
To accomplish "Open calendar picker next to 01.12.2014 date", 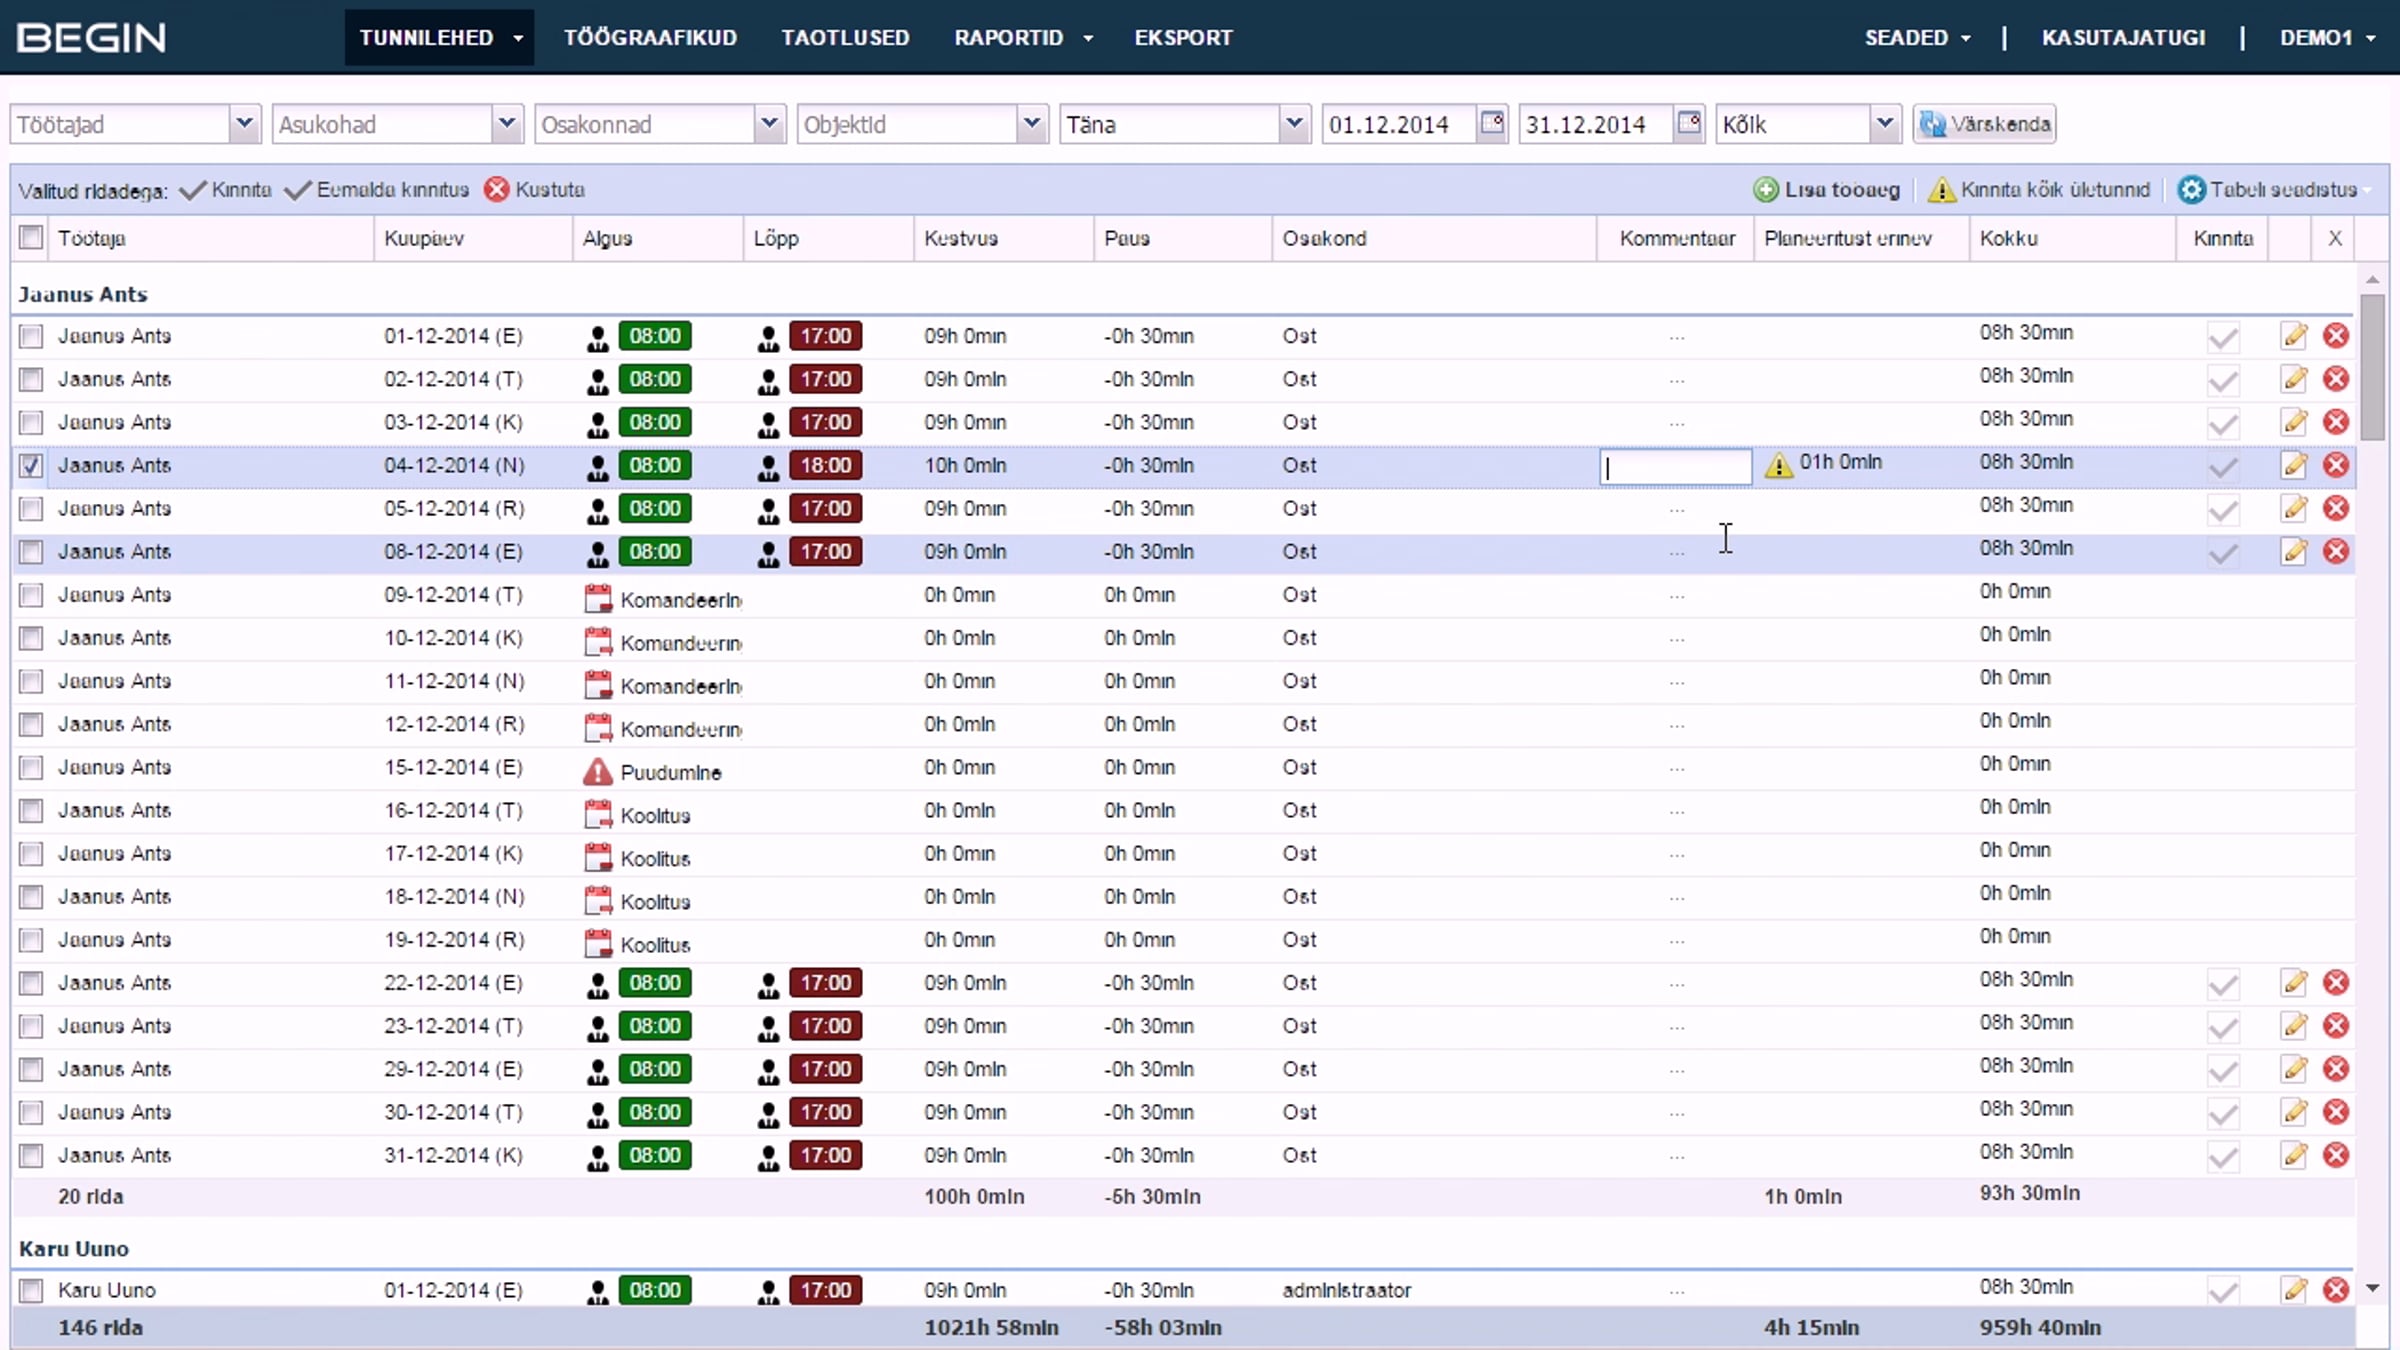I will coord(1492,123).
